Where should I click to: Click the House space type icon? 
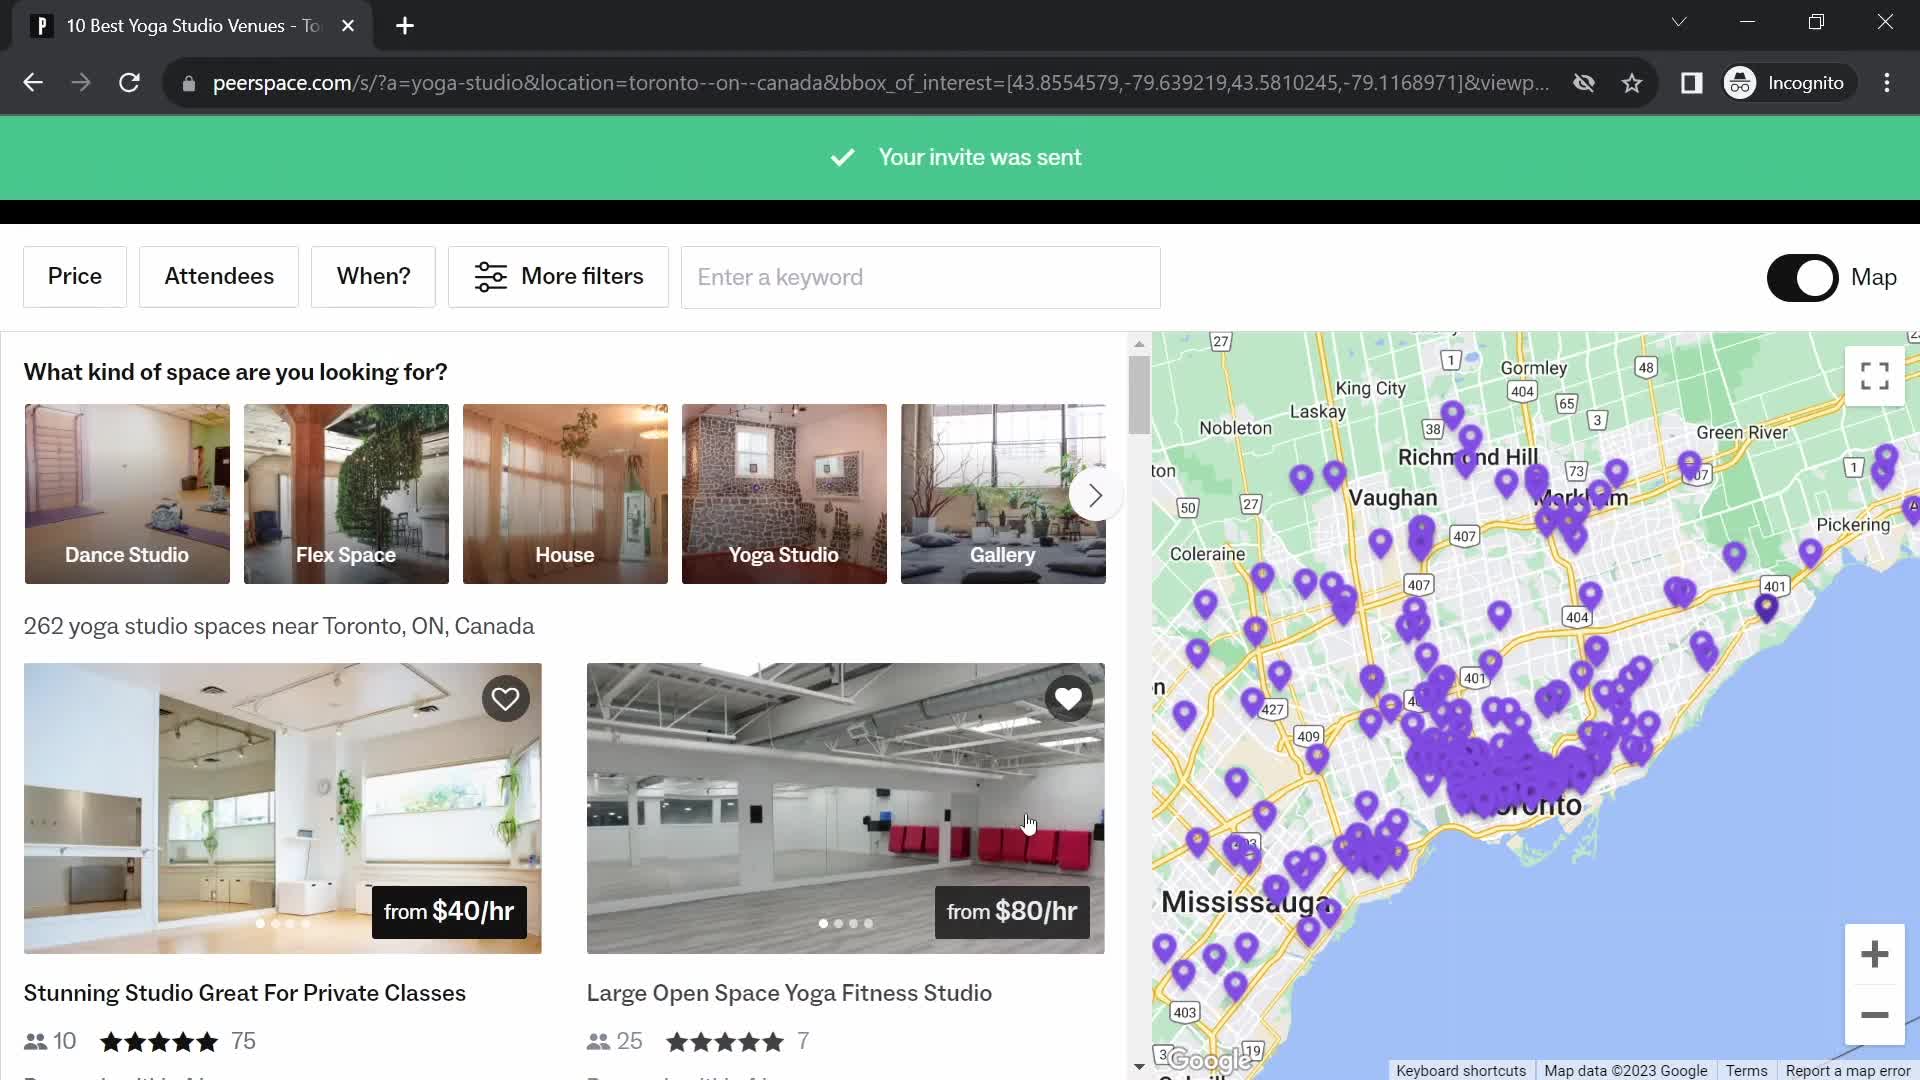point(564,493)
